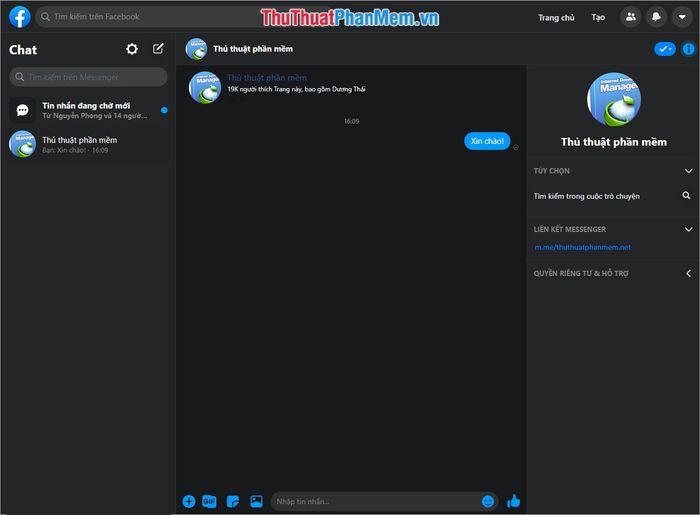Screen dimensions: 700x515
Task: Attach a photo using image icon
Action: click(x=256, y=501)
